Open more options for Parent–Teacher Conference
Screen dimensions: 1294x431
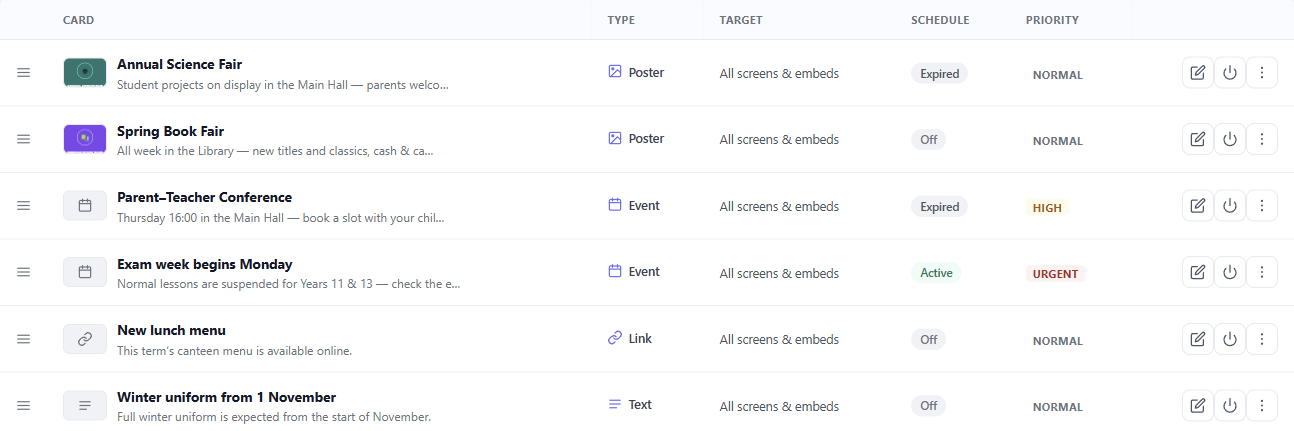point(1262,206)
